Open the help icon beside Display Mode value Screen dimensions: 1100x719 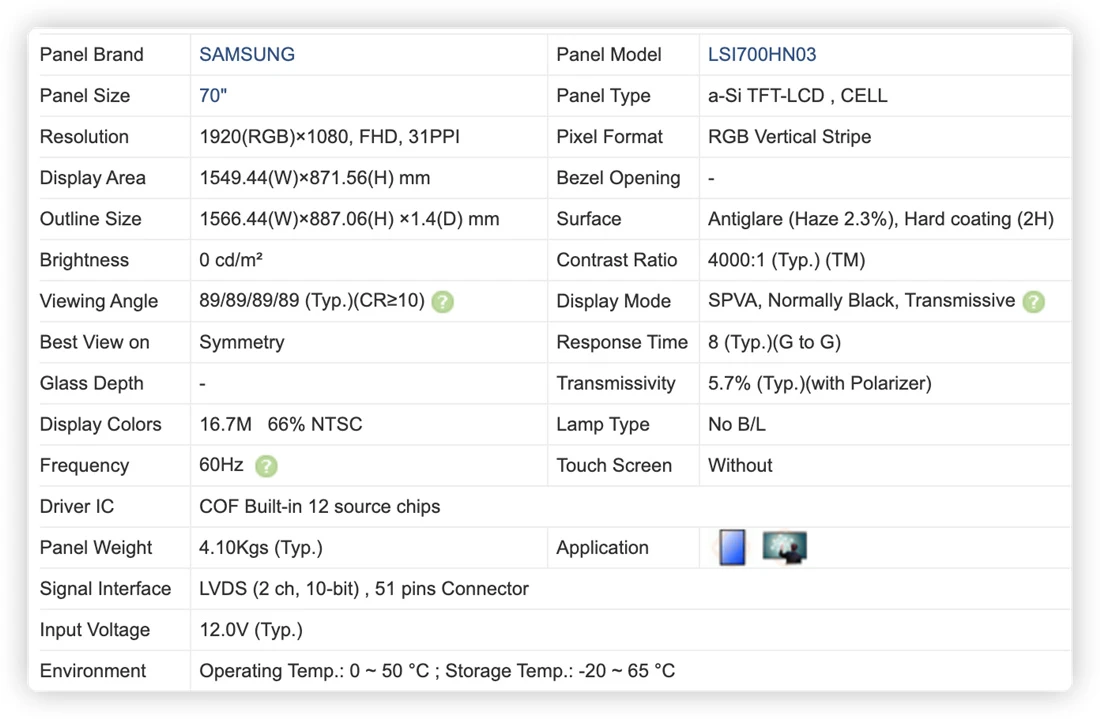[x=1033, y=302]
